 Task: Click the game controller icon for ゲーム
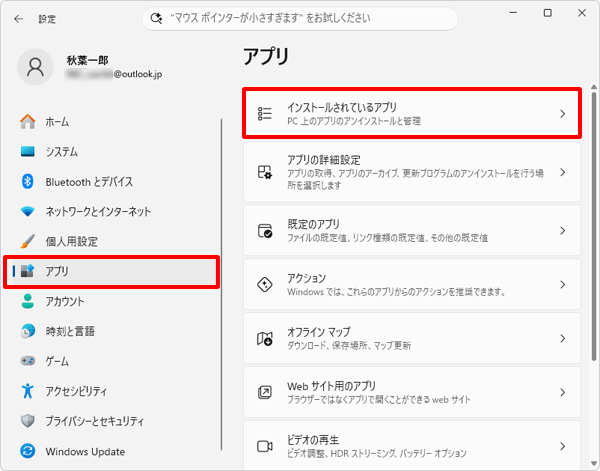tap(28, 360)
